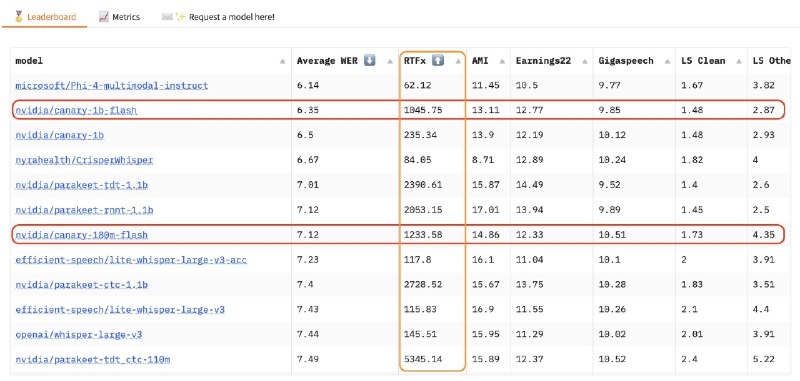Click the medal icon on Leaderboard tab

point(19,16)
